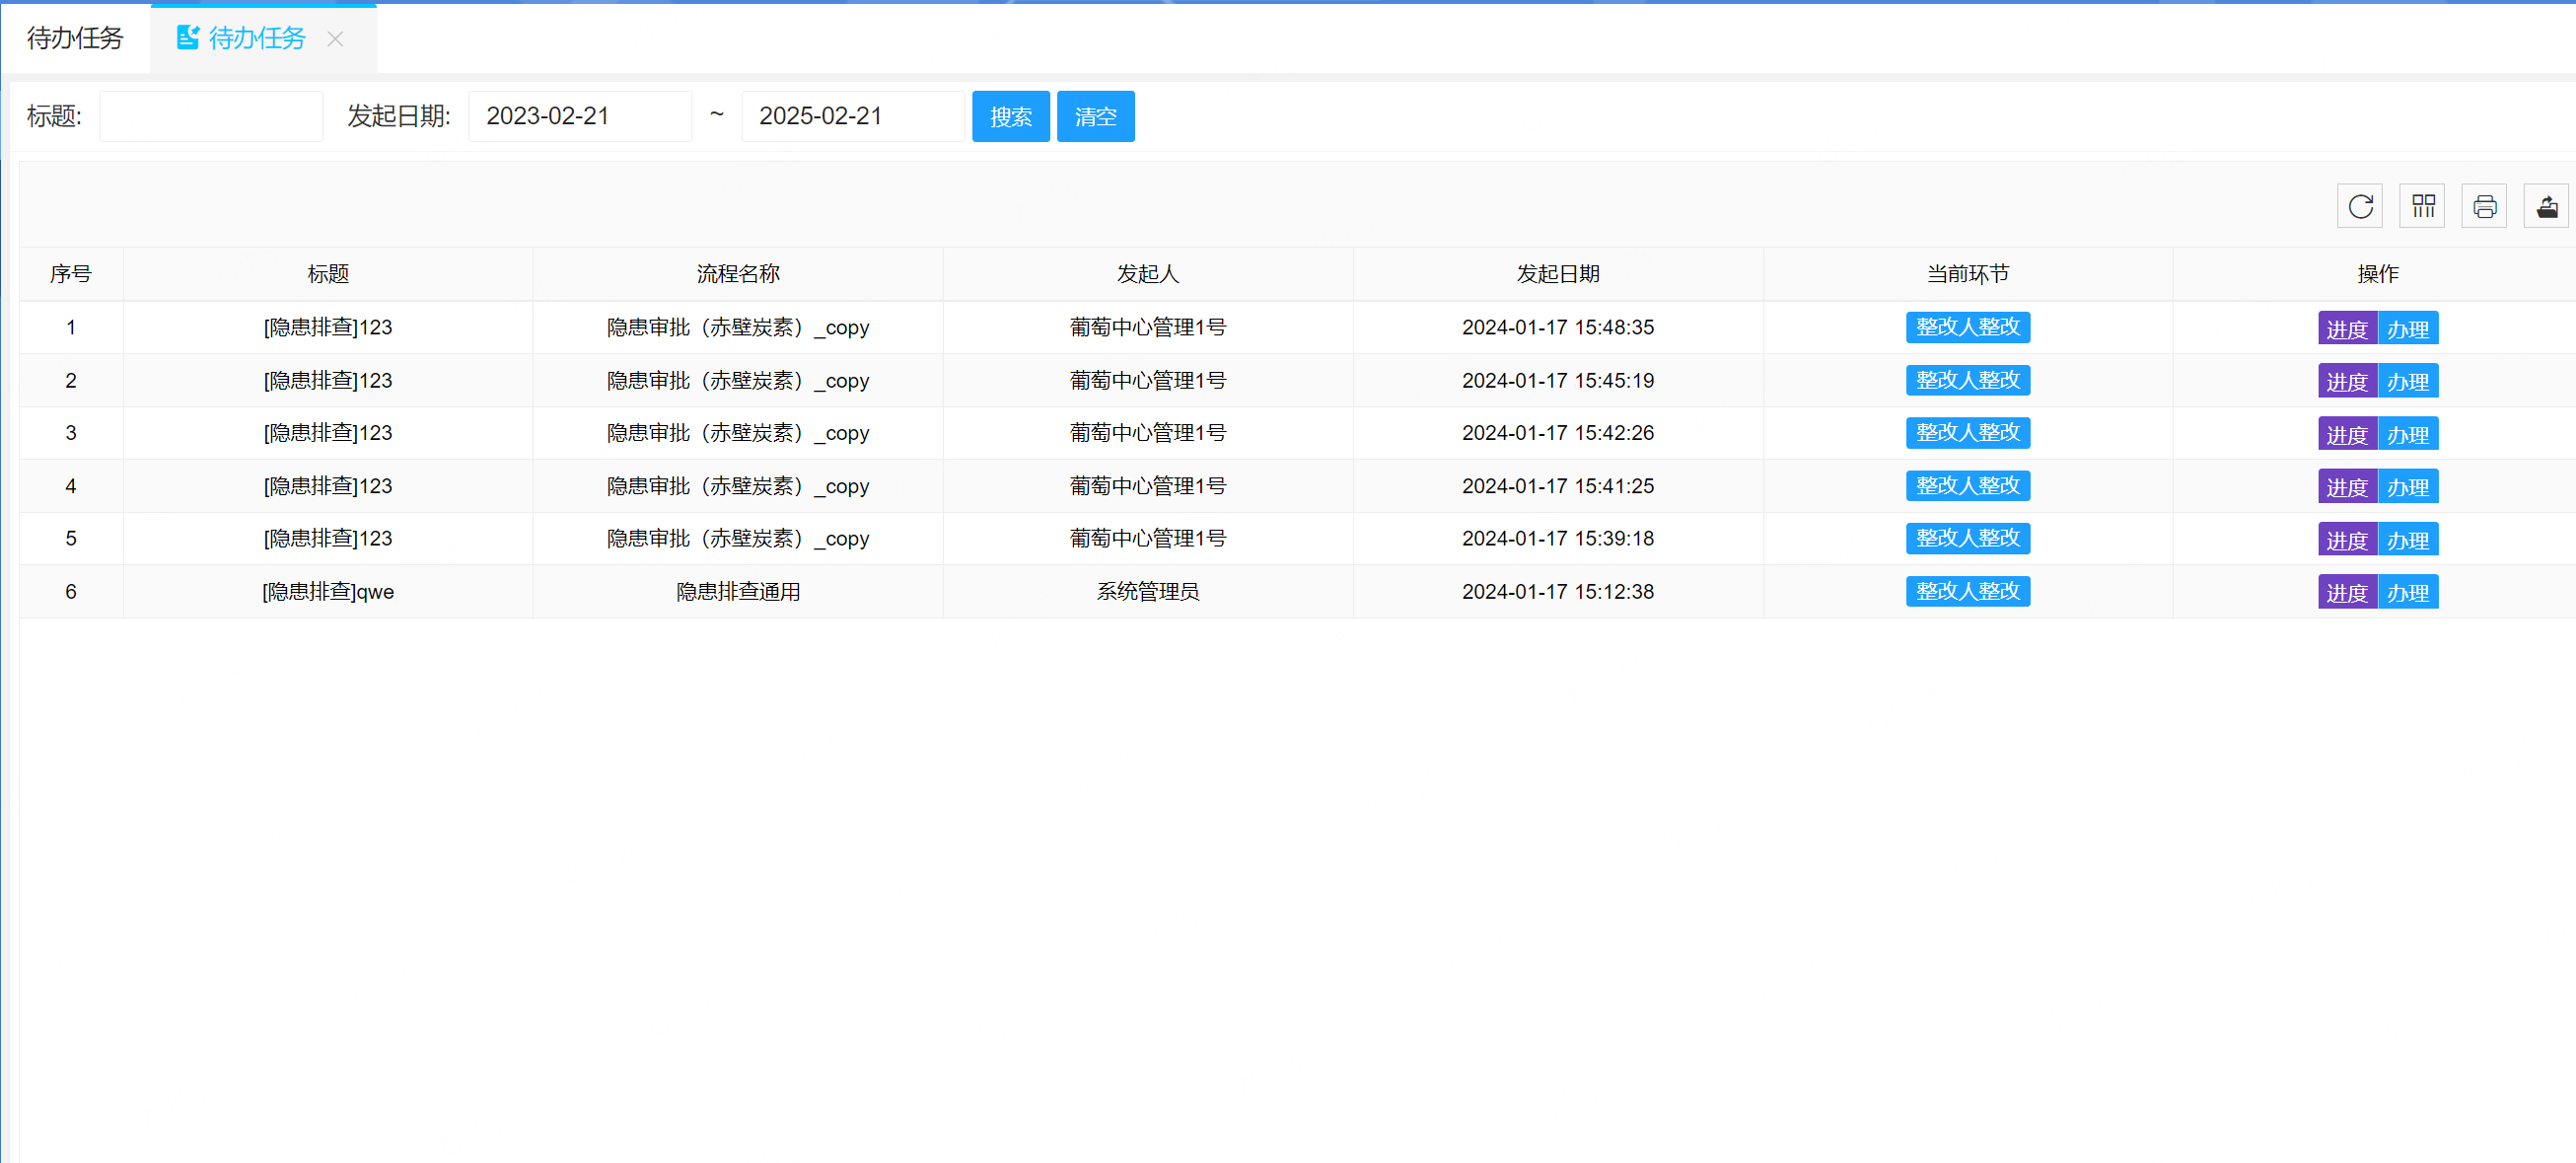Click 进度 for the 15:41:25 row
The height and width of the screenshot is (1163, 2576).
pos(2347,486)
